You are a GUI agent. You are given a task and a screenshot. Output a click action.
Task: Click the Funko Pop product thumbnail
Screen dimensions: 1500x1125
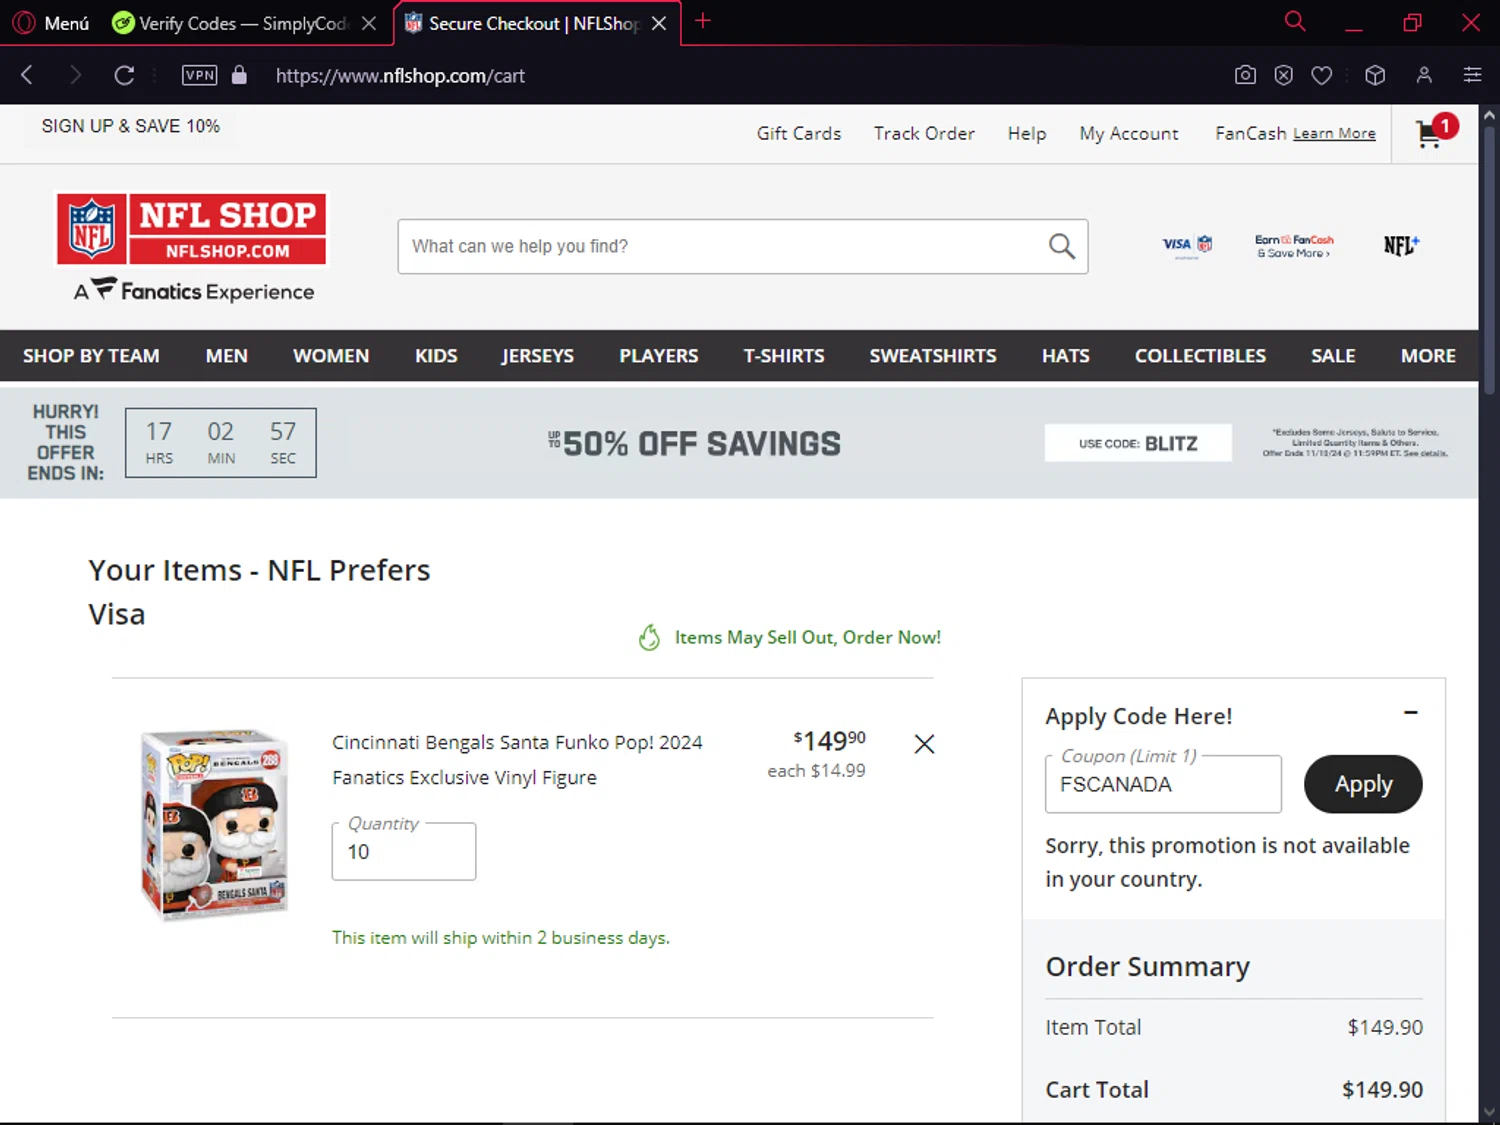pyautogui.click(x=214, y=824)
